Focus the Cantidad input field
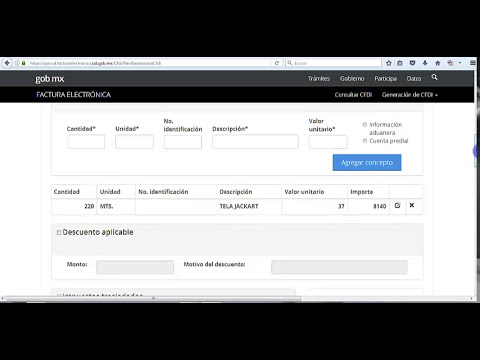Viewport: 480px width, 360px height. click(86, 142)
